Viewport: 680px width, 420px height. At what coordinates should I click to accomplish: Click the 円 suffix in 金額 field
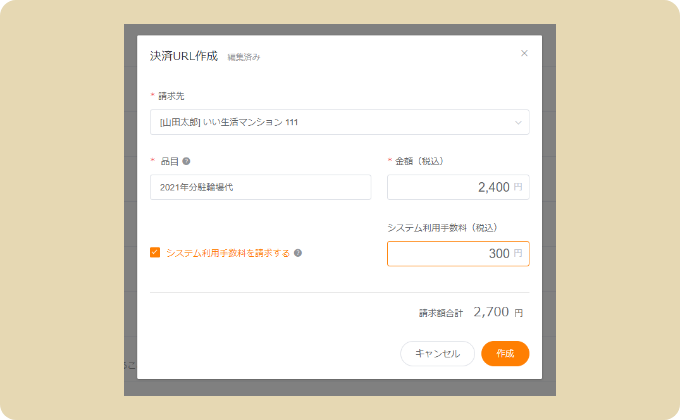pos(518,187)
